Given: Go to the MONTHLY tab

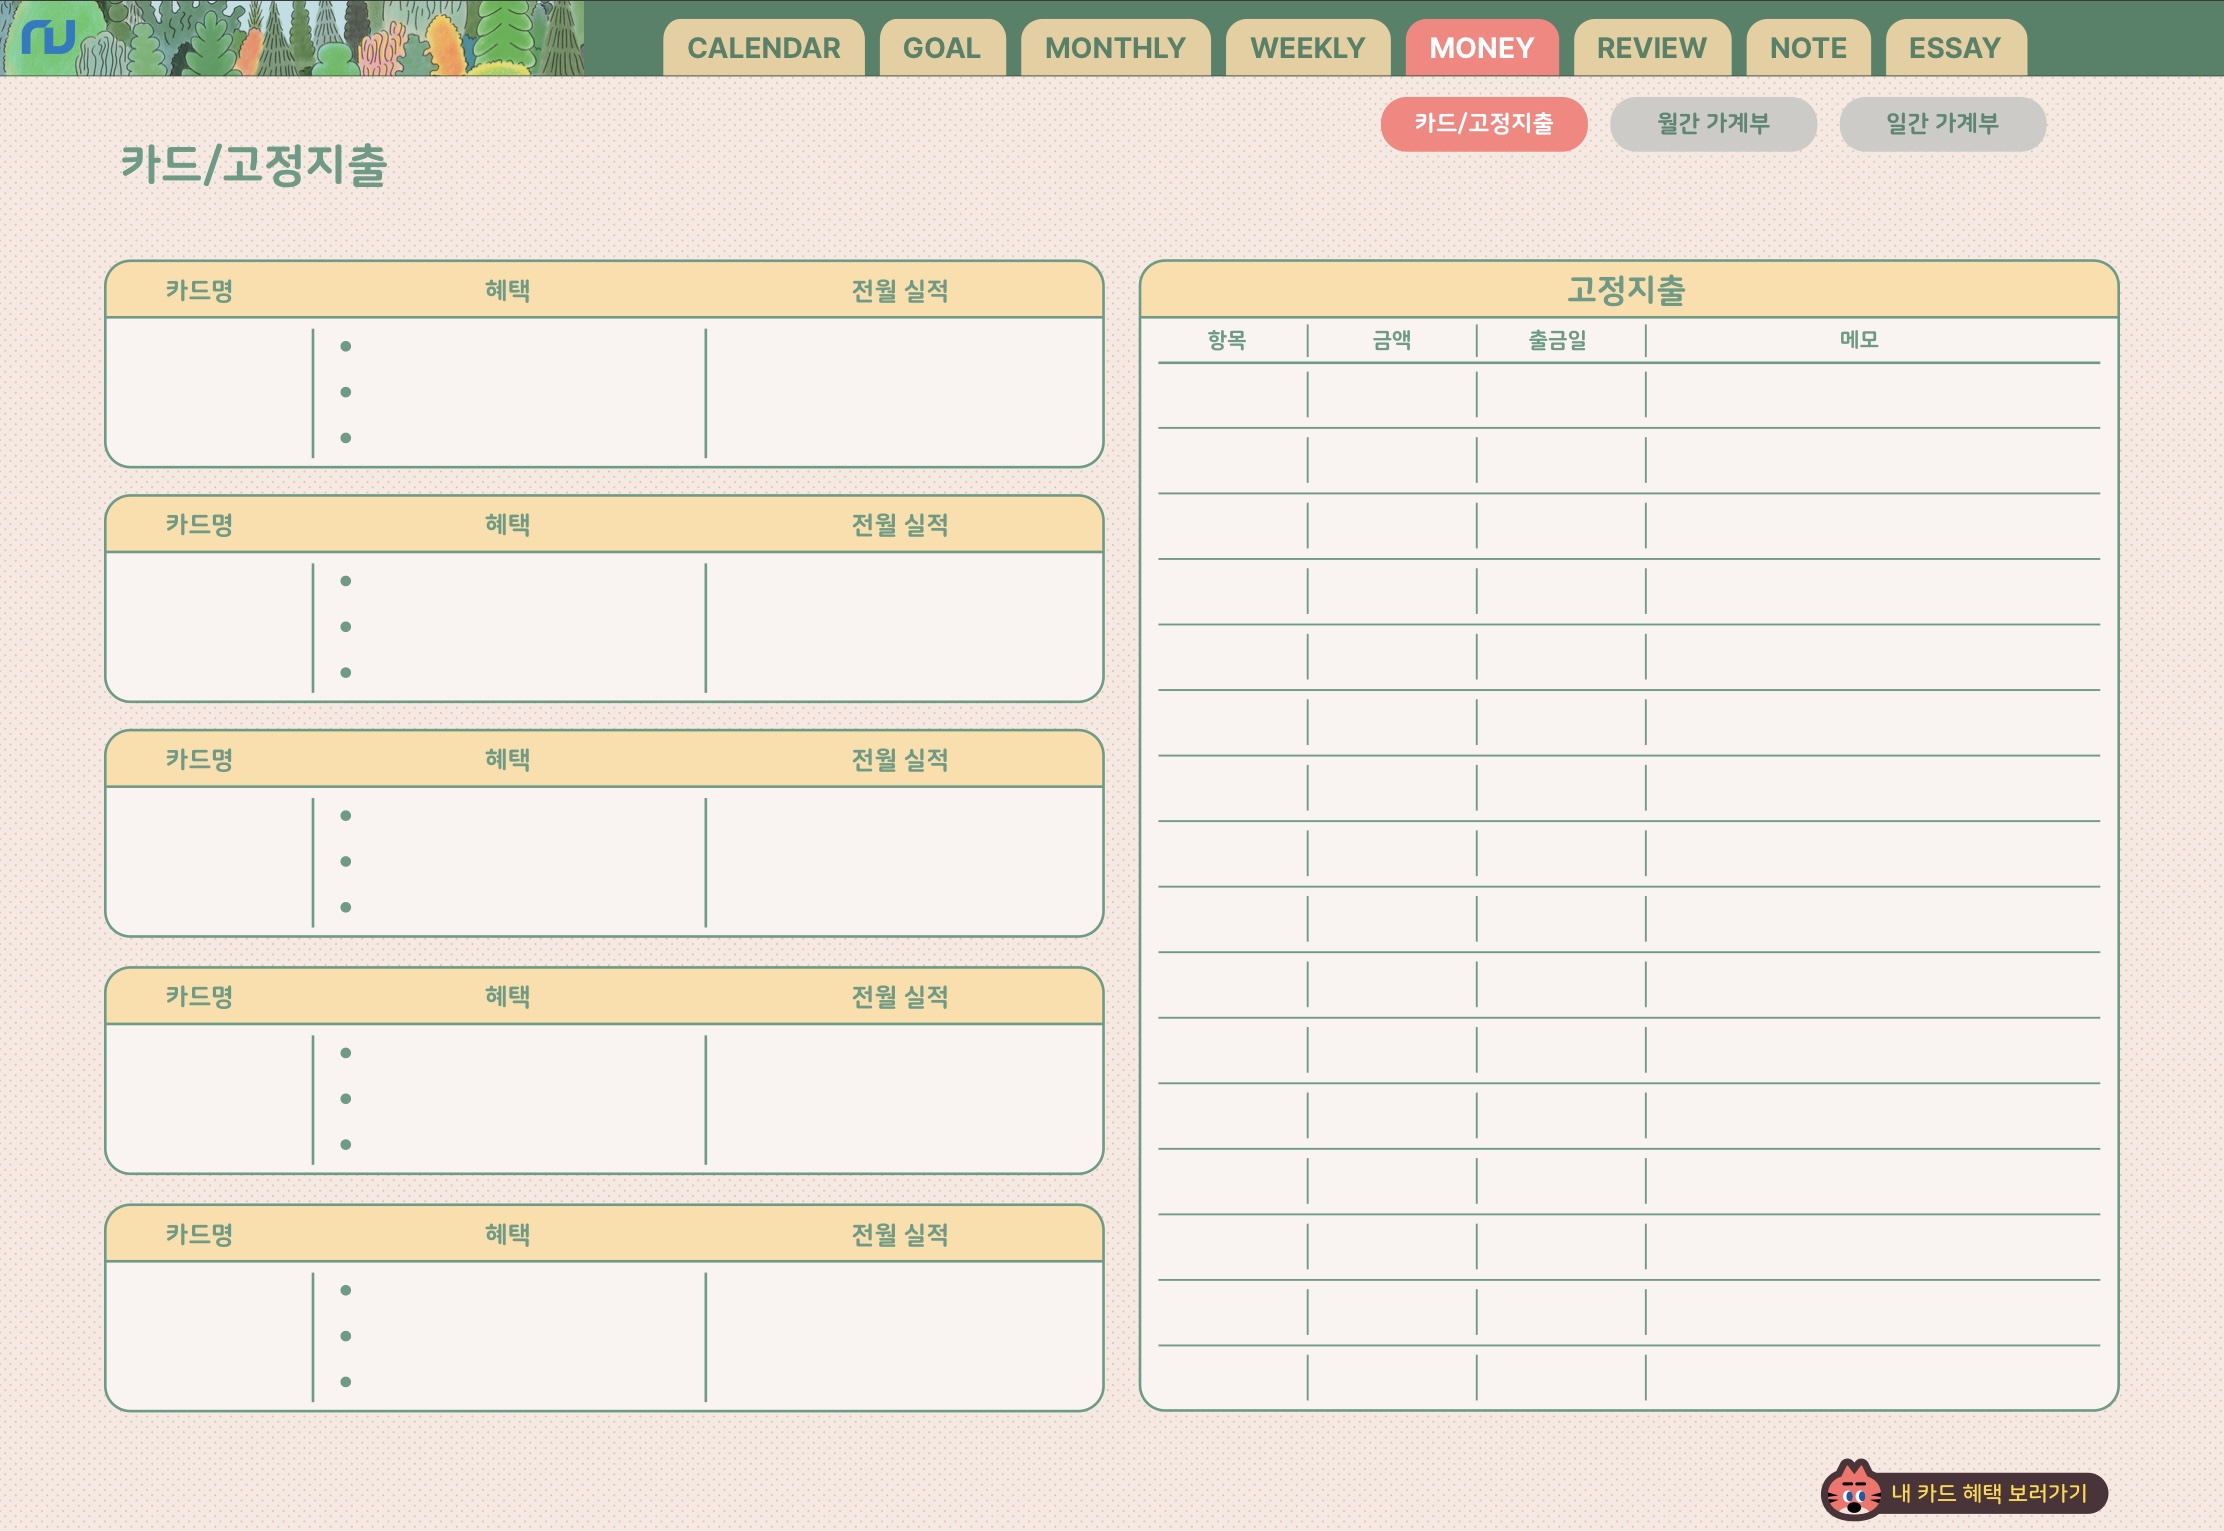Looking at the screenshot, I should pyautogui.click(x=1114, y=48).
